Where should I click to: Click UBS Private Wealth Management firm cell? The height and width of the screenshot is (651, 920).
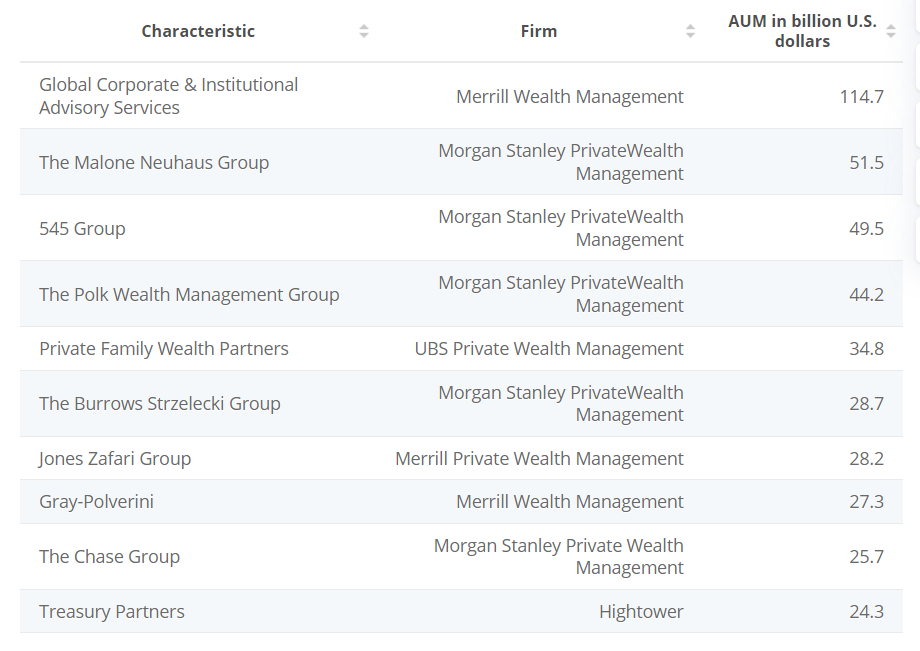(549, 348)
